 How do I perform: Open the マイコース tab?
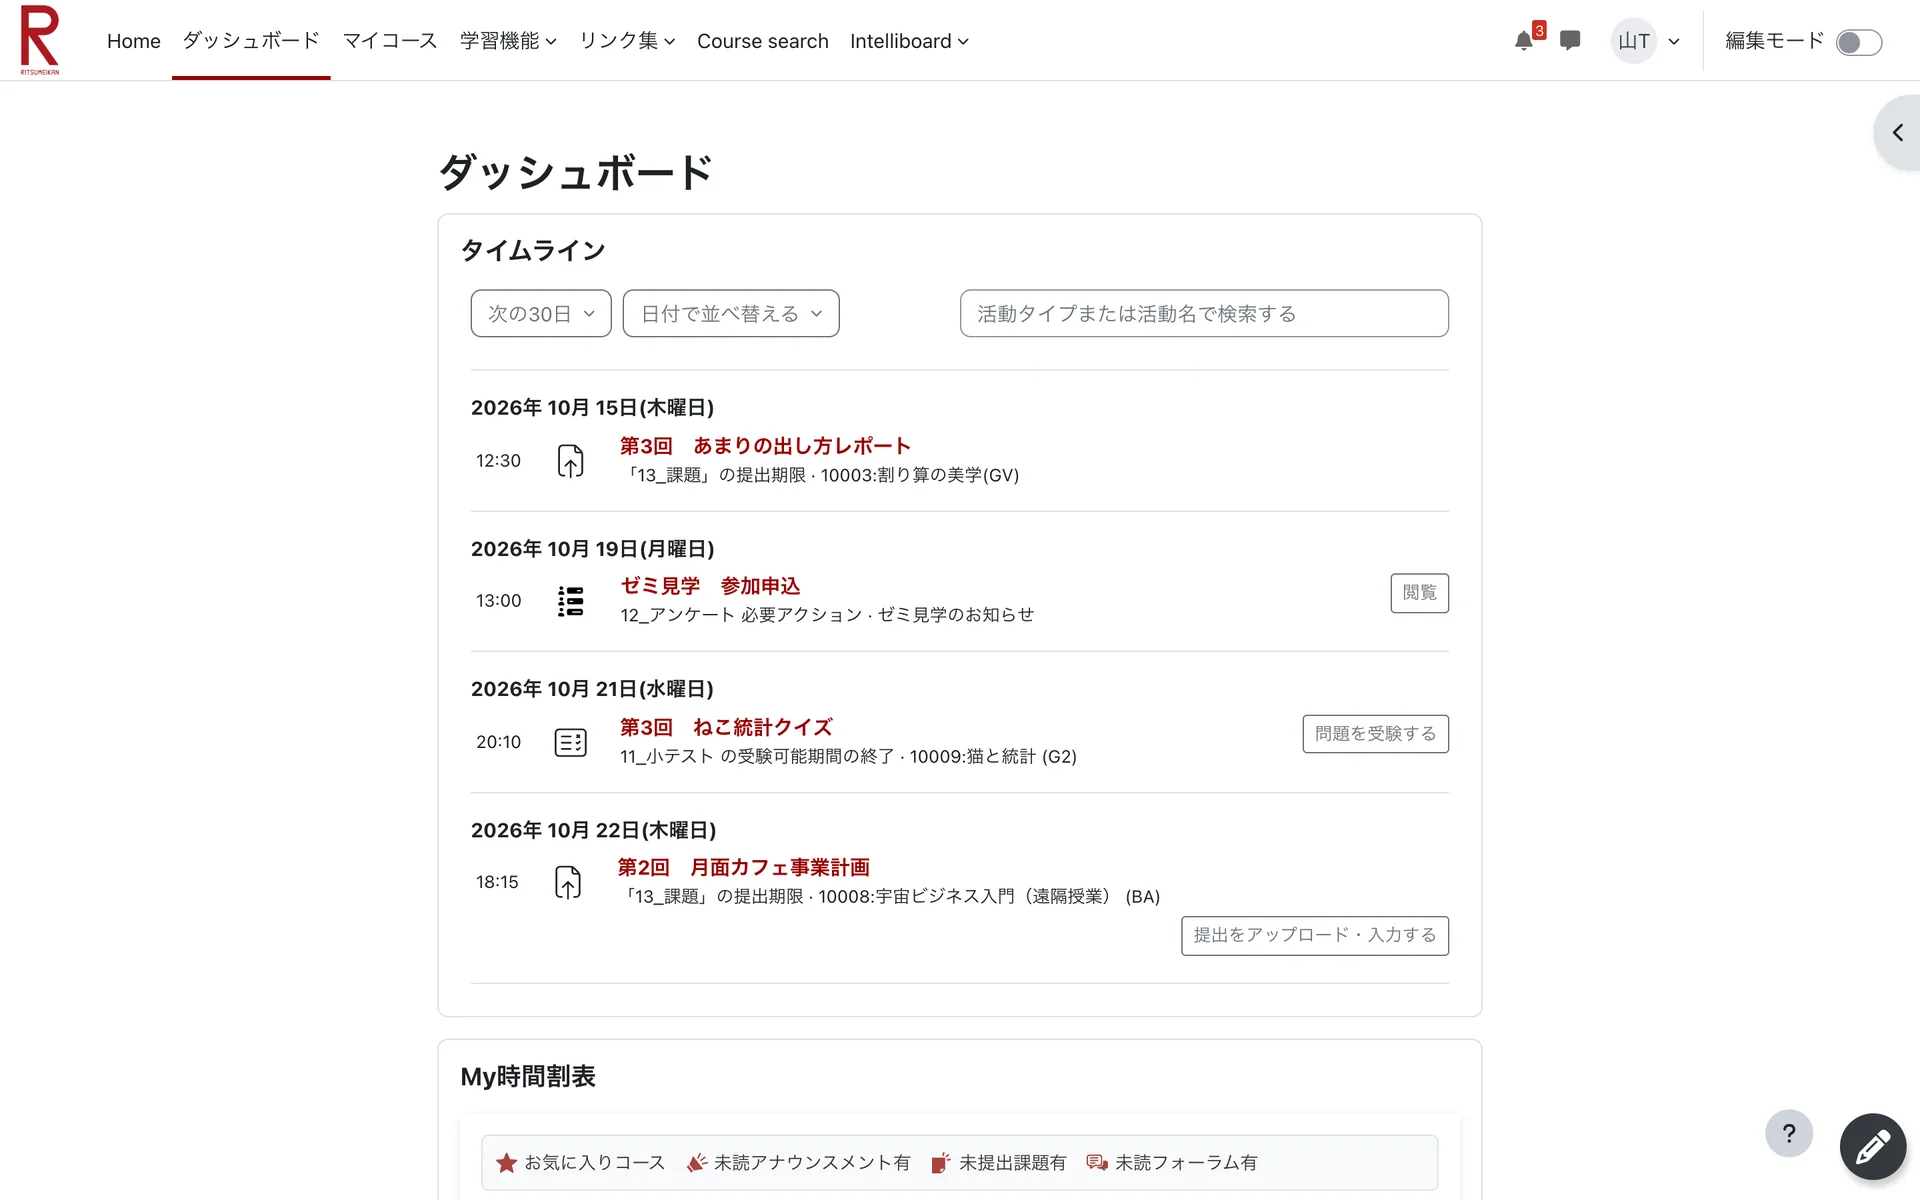point(390,41)
